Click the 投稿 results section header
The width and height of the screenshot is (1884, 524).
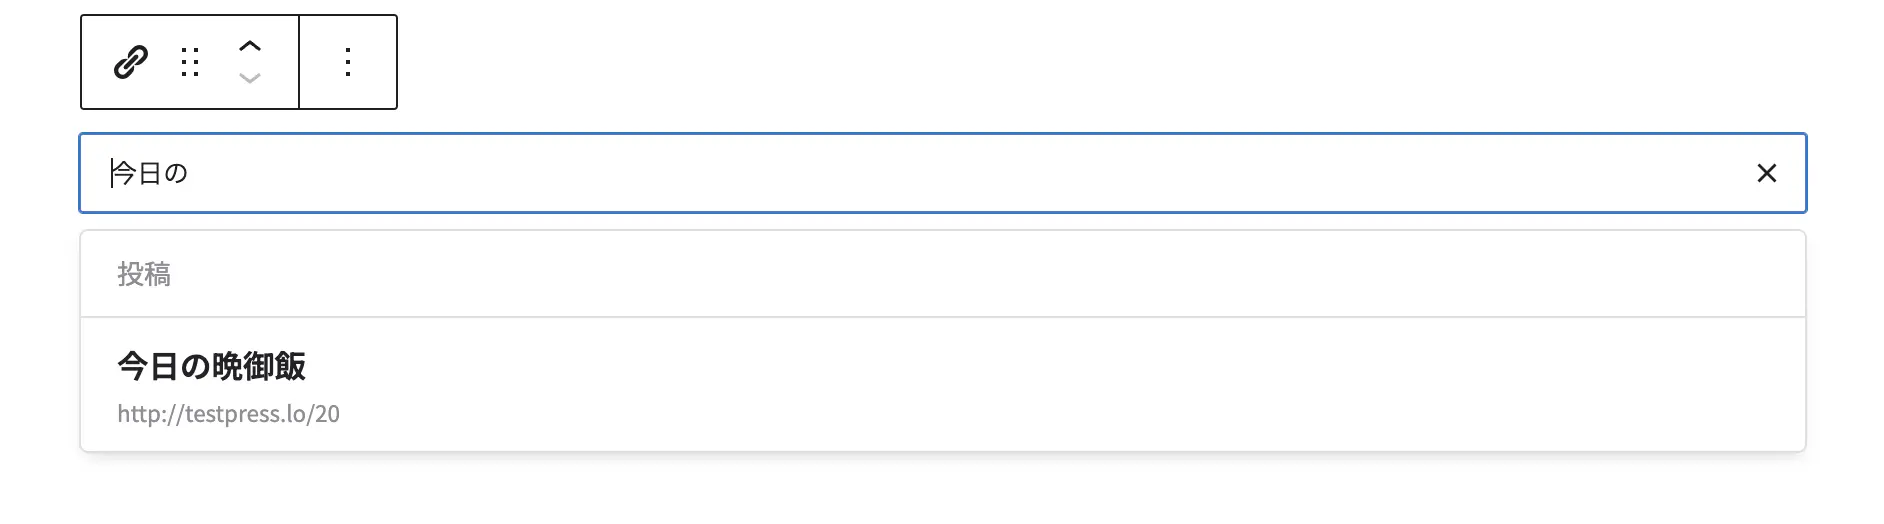tap(144, 274)
